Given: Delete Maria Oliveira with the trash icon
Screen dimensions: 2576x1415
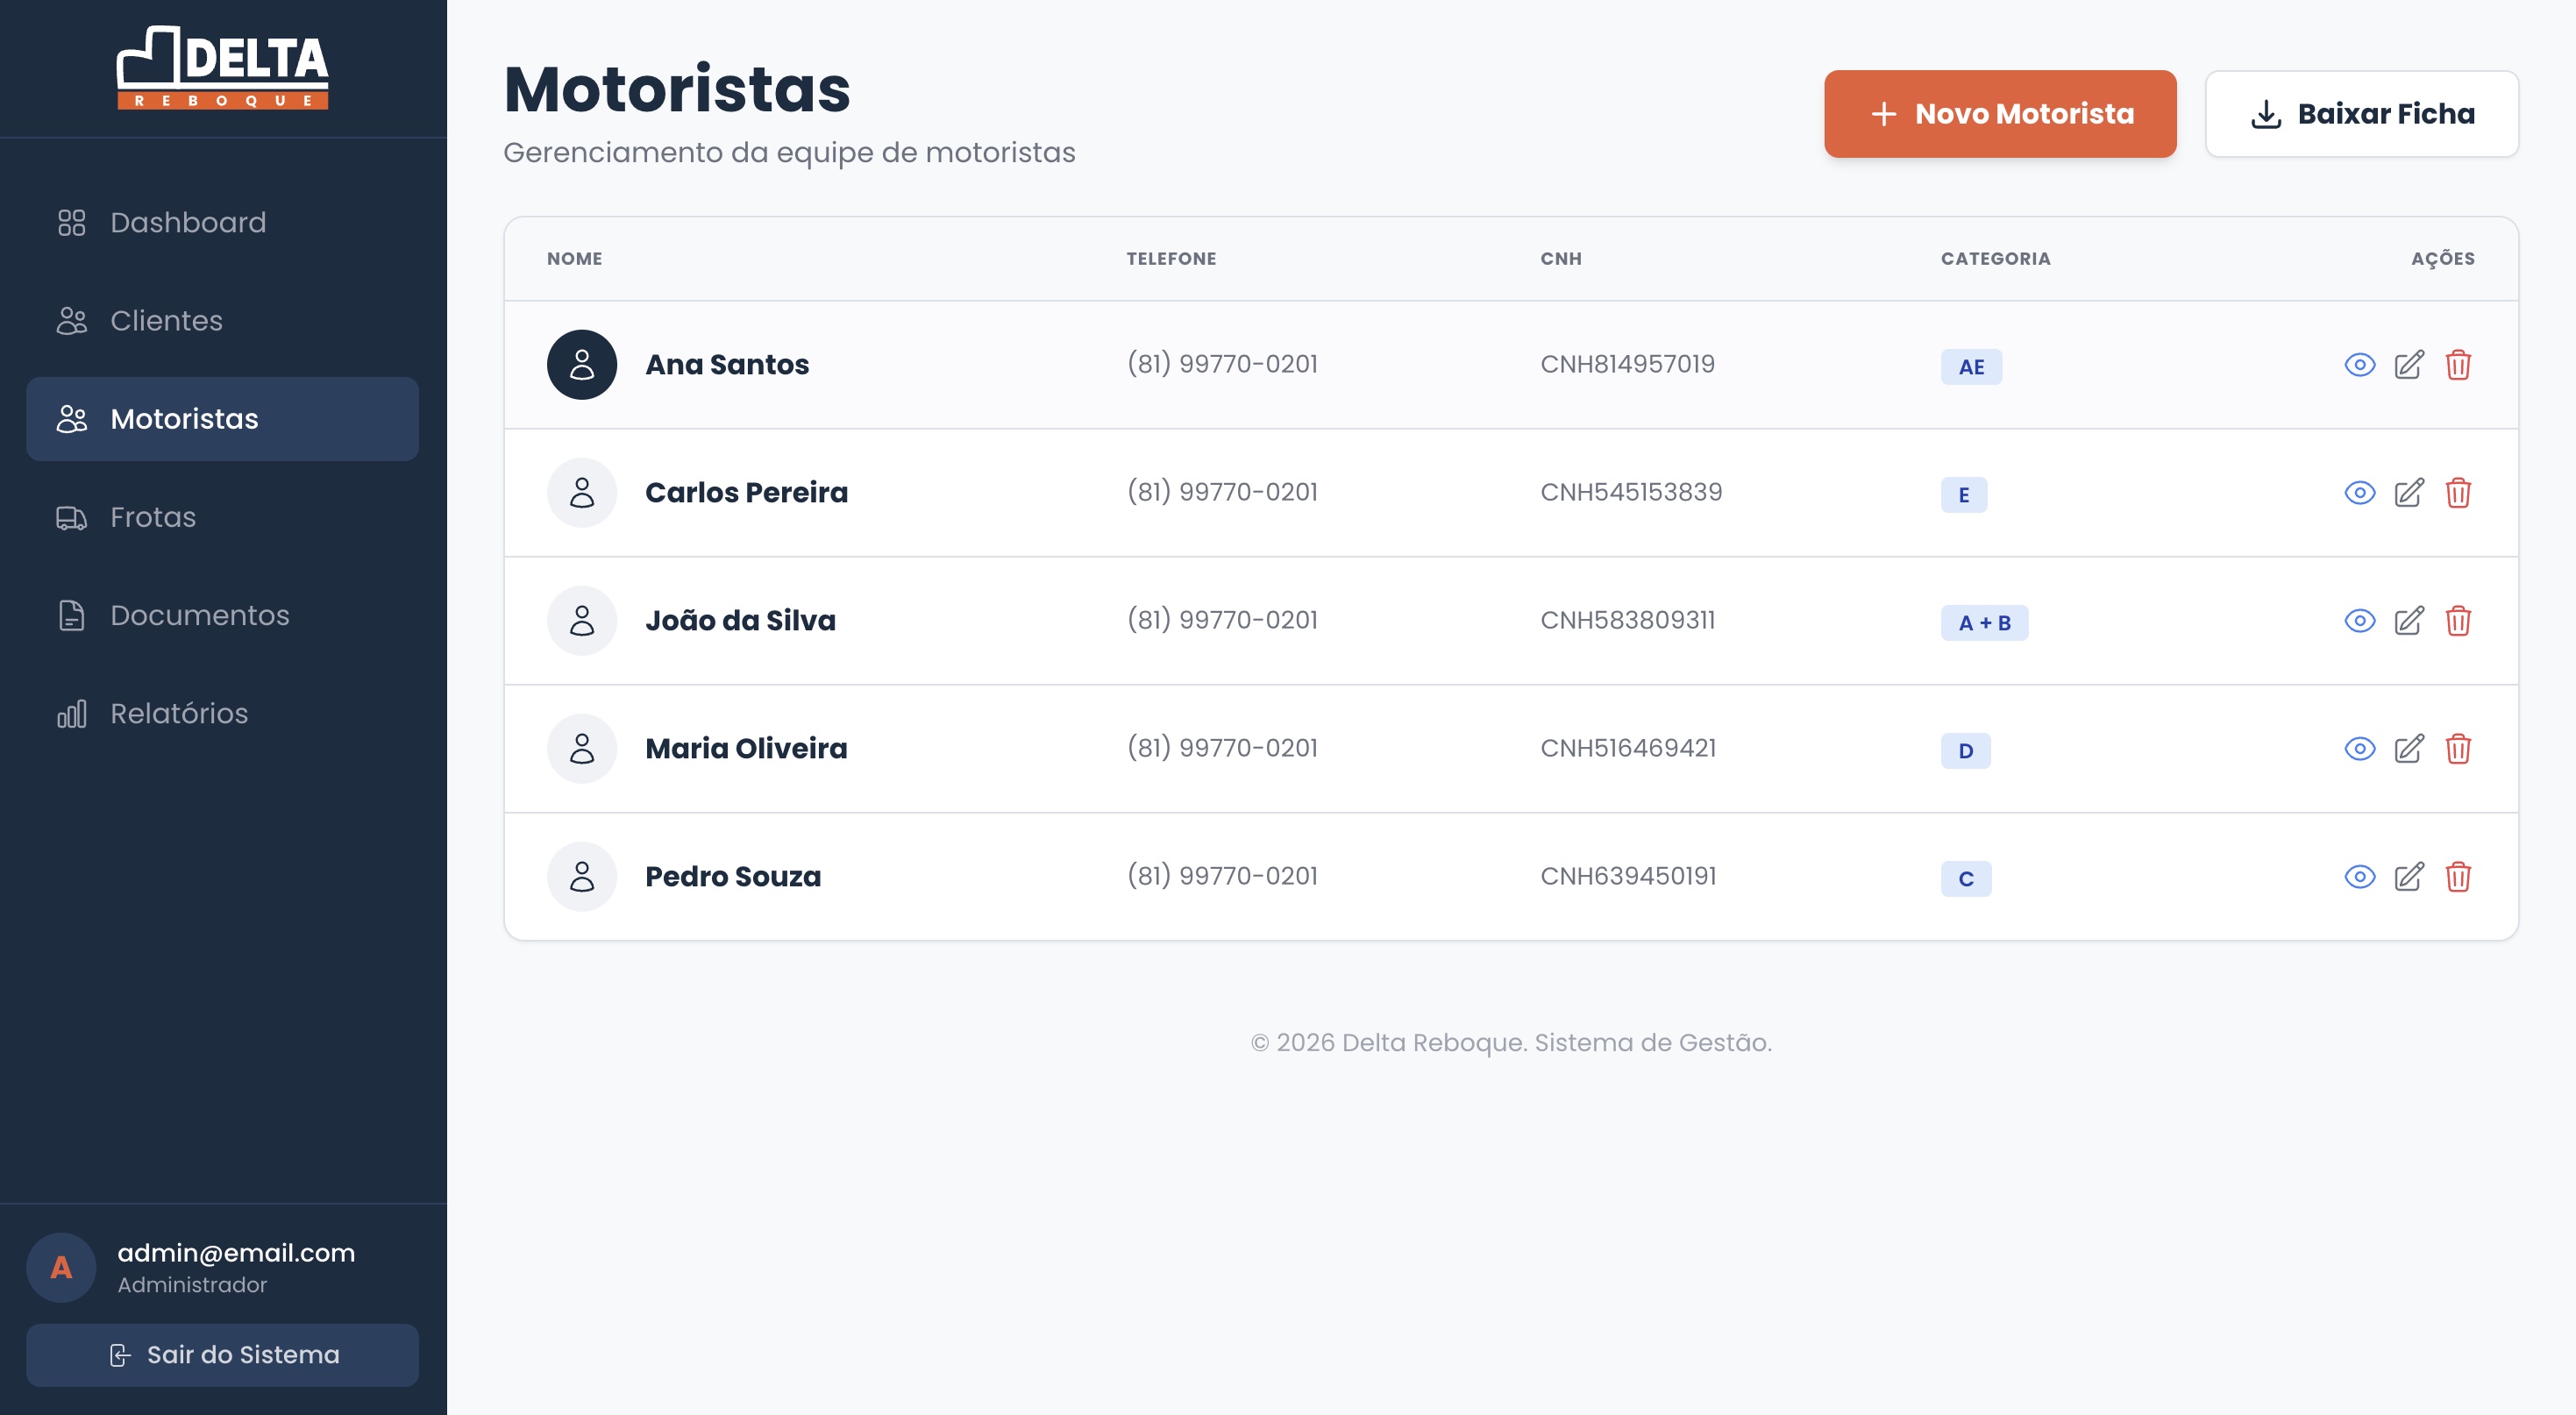Looking at the screenshot, I should (2461, 749).
